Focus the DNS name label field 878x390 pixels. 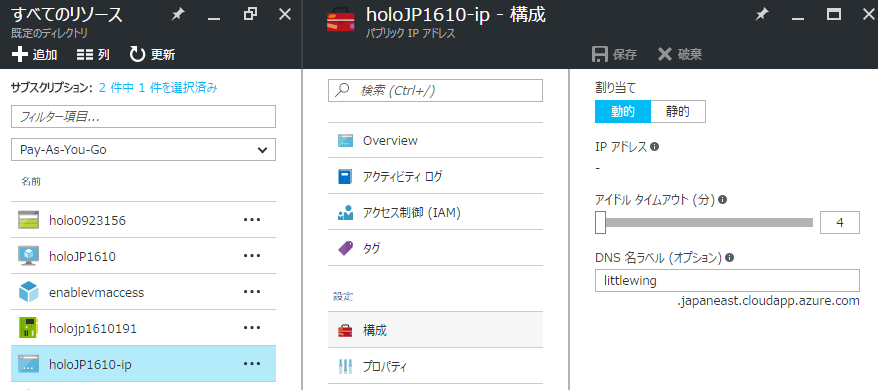point(727,280)
